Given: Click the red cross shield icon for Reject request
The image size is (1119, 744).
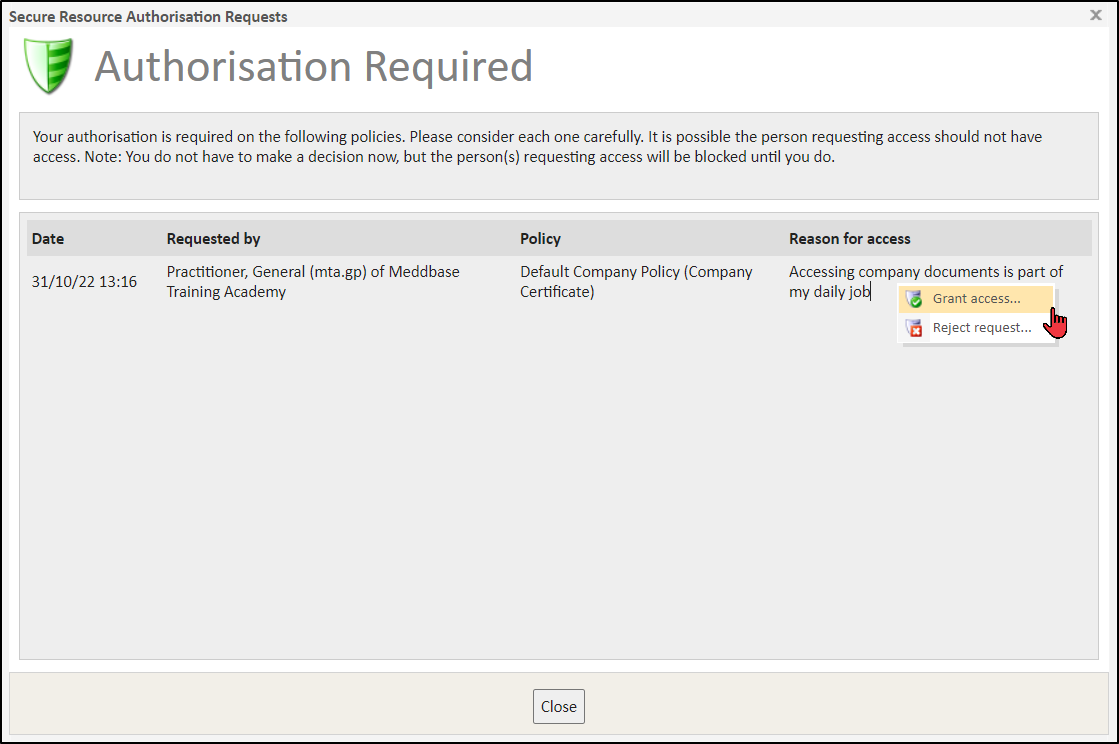Looking at the screenshot, I should (x=913, y=328).
